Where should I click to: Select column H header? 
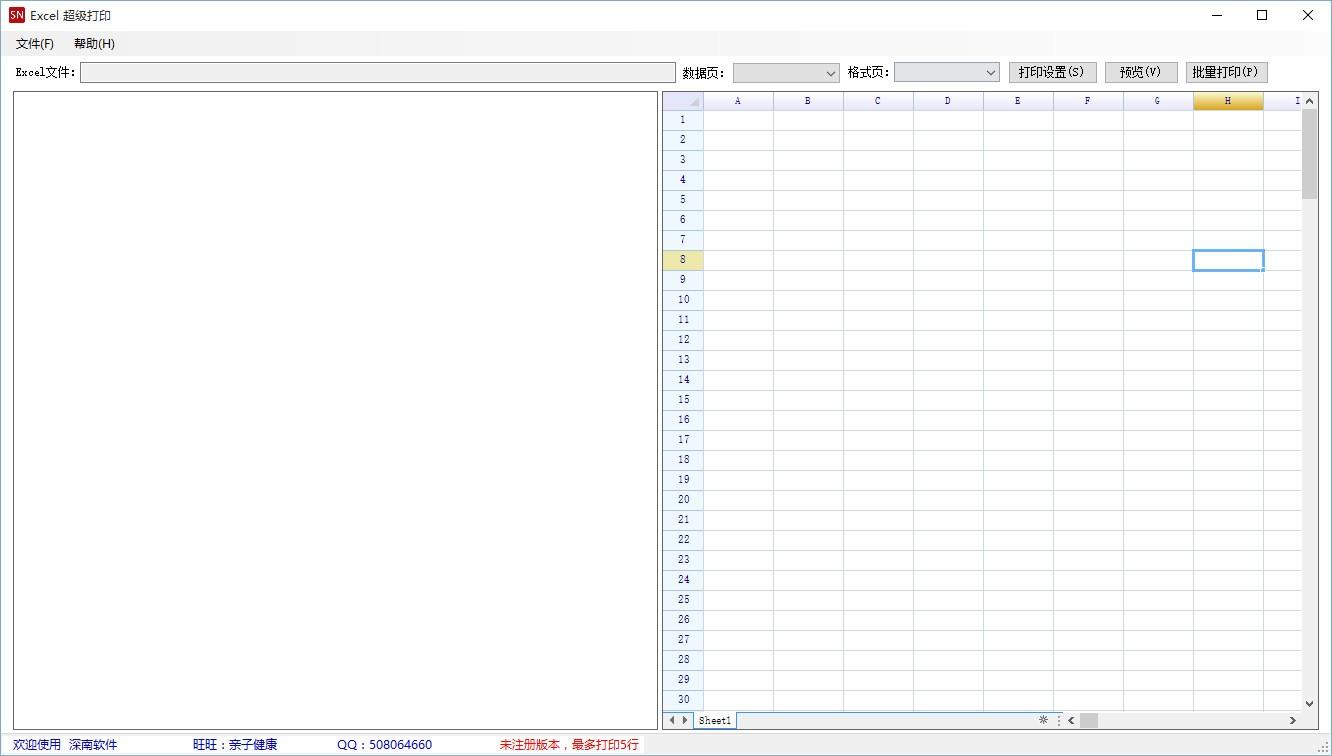click(1228, 101)
